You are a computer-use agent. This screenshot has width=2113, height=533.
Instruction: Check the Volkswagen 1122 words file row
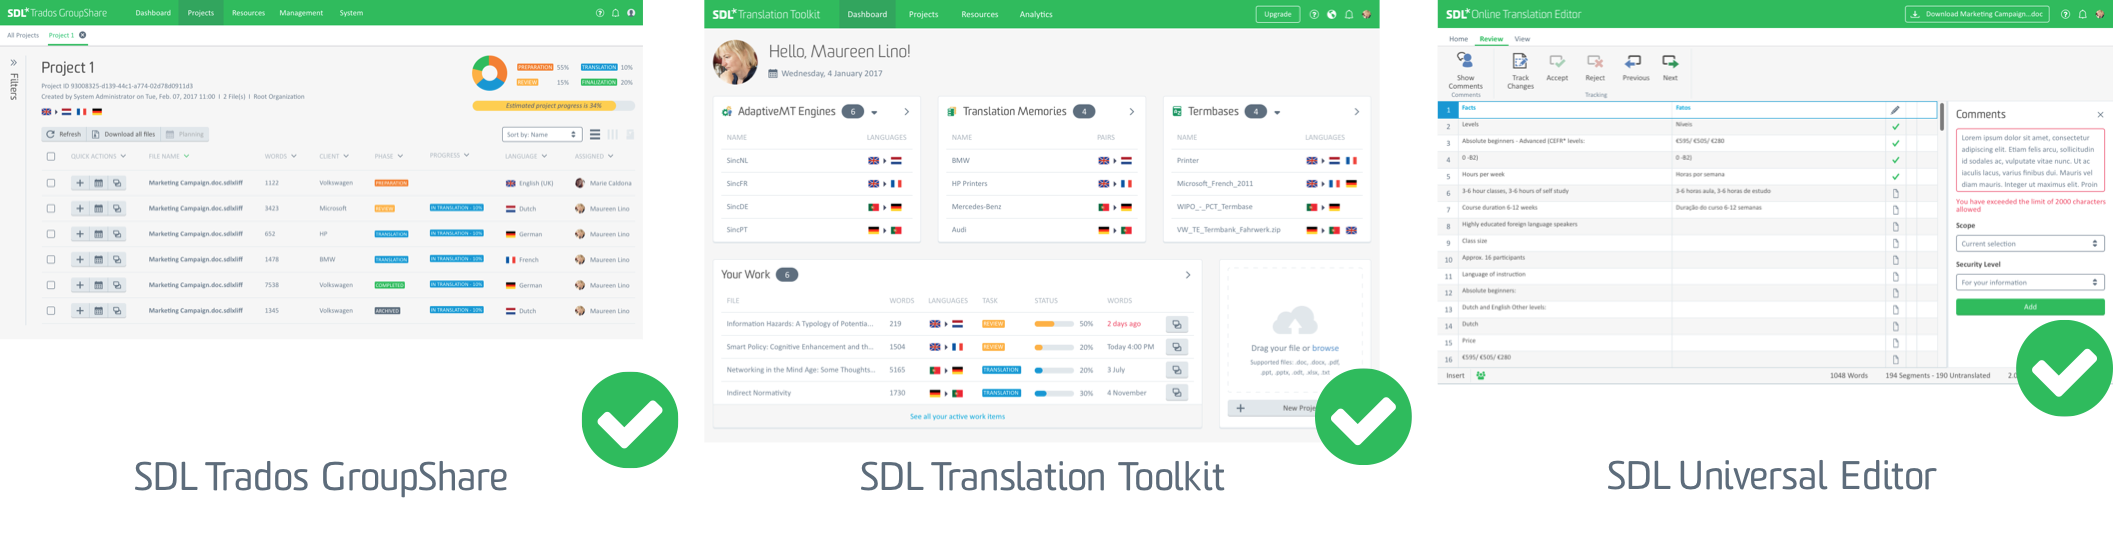[51, 183]
